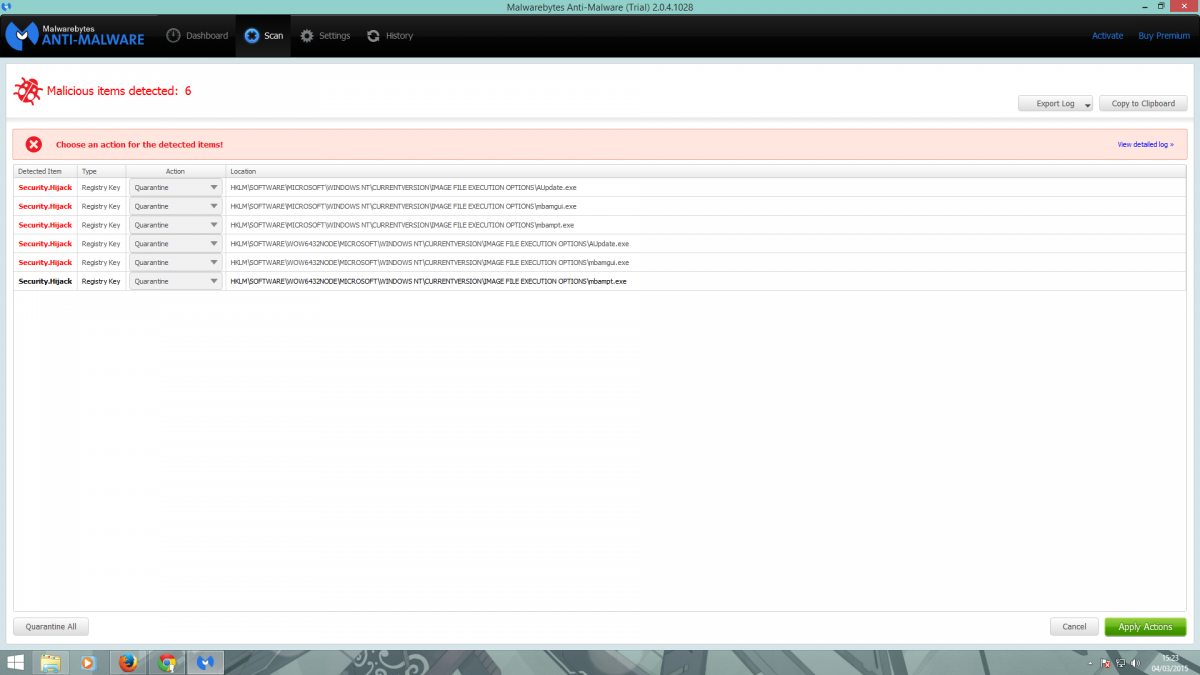This screenshot has width=1200, height=675.
Task: Sort by Type column header
Action: [x=102, y=172]
